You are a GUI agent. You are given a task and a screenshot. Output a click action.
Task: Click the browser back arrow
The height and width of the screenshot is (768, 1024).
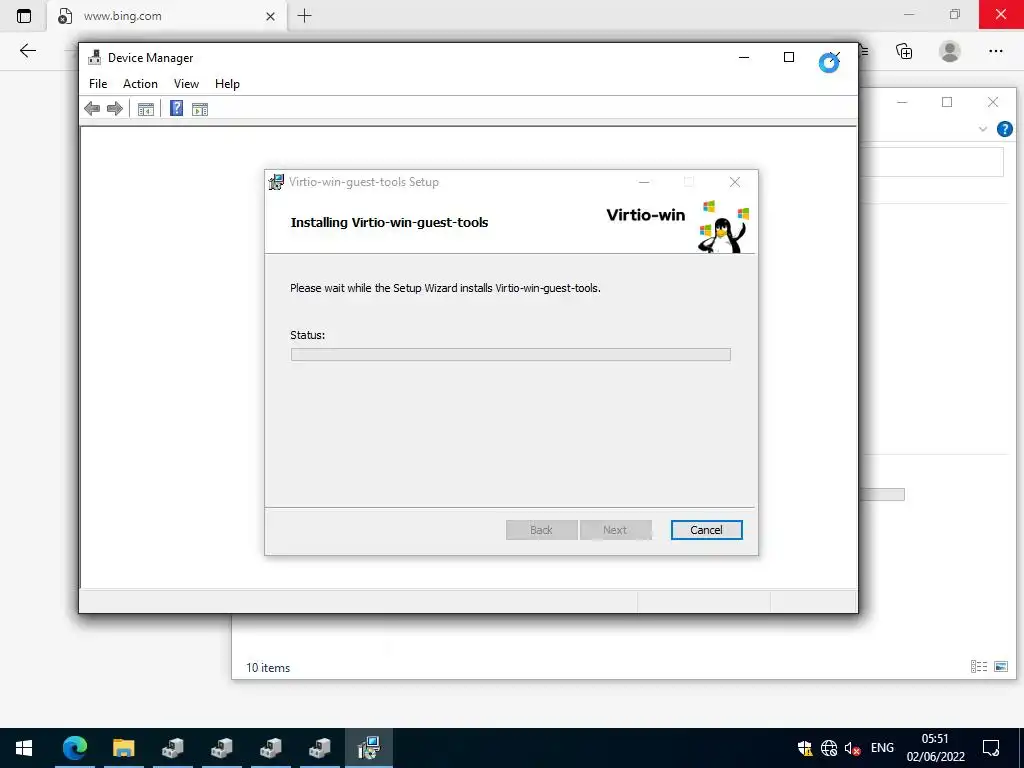pyautogui.click(x=27, y=51)
